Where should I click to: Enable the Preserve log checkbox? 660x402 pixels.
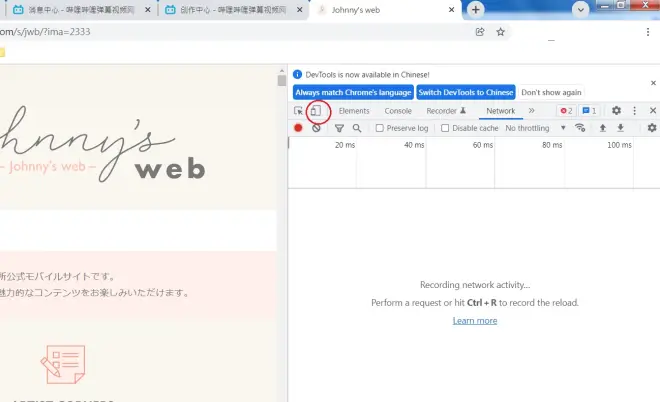[x=380, y=128]
